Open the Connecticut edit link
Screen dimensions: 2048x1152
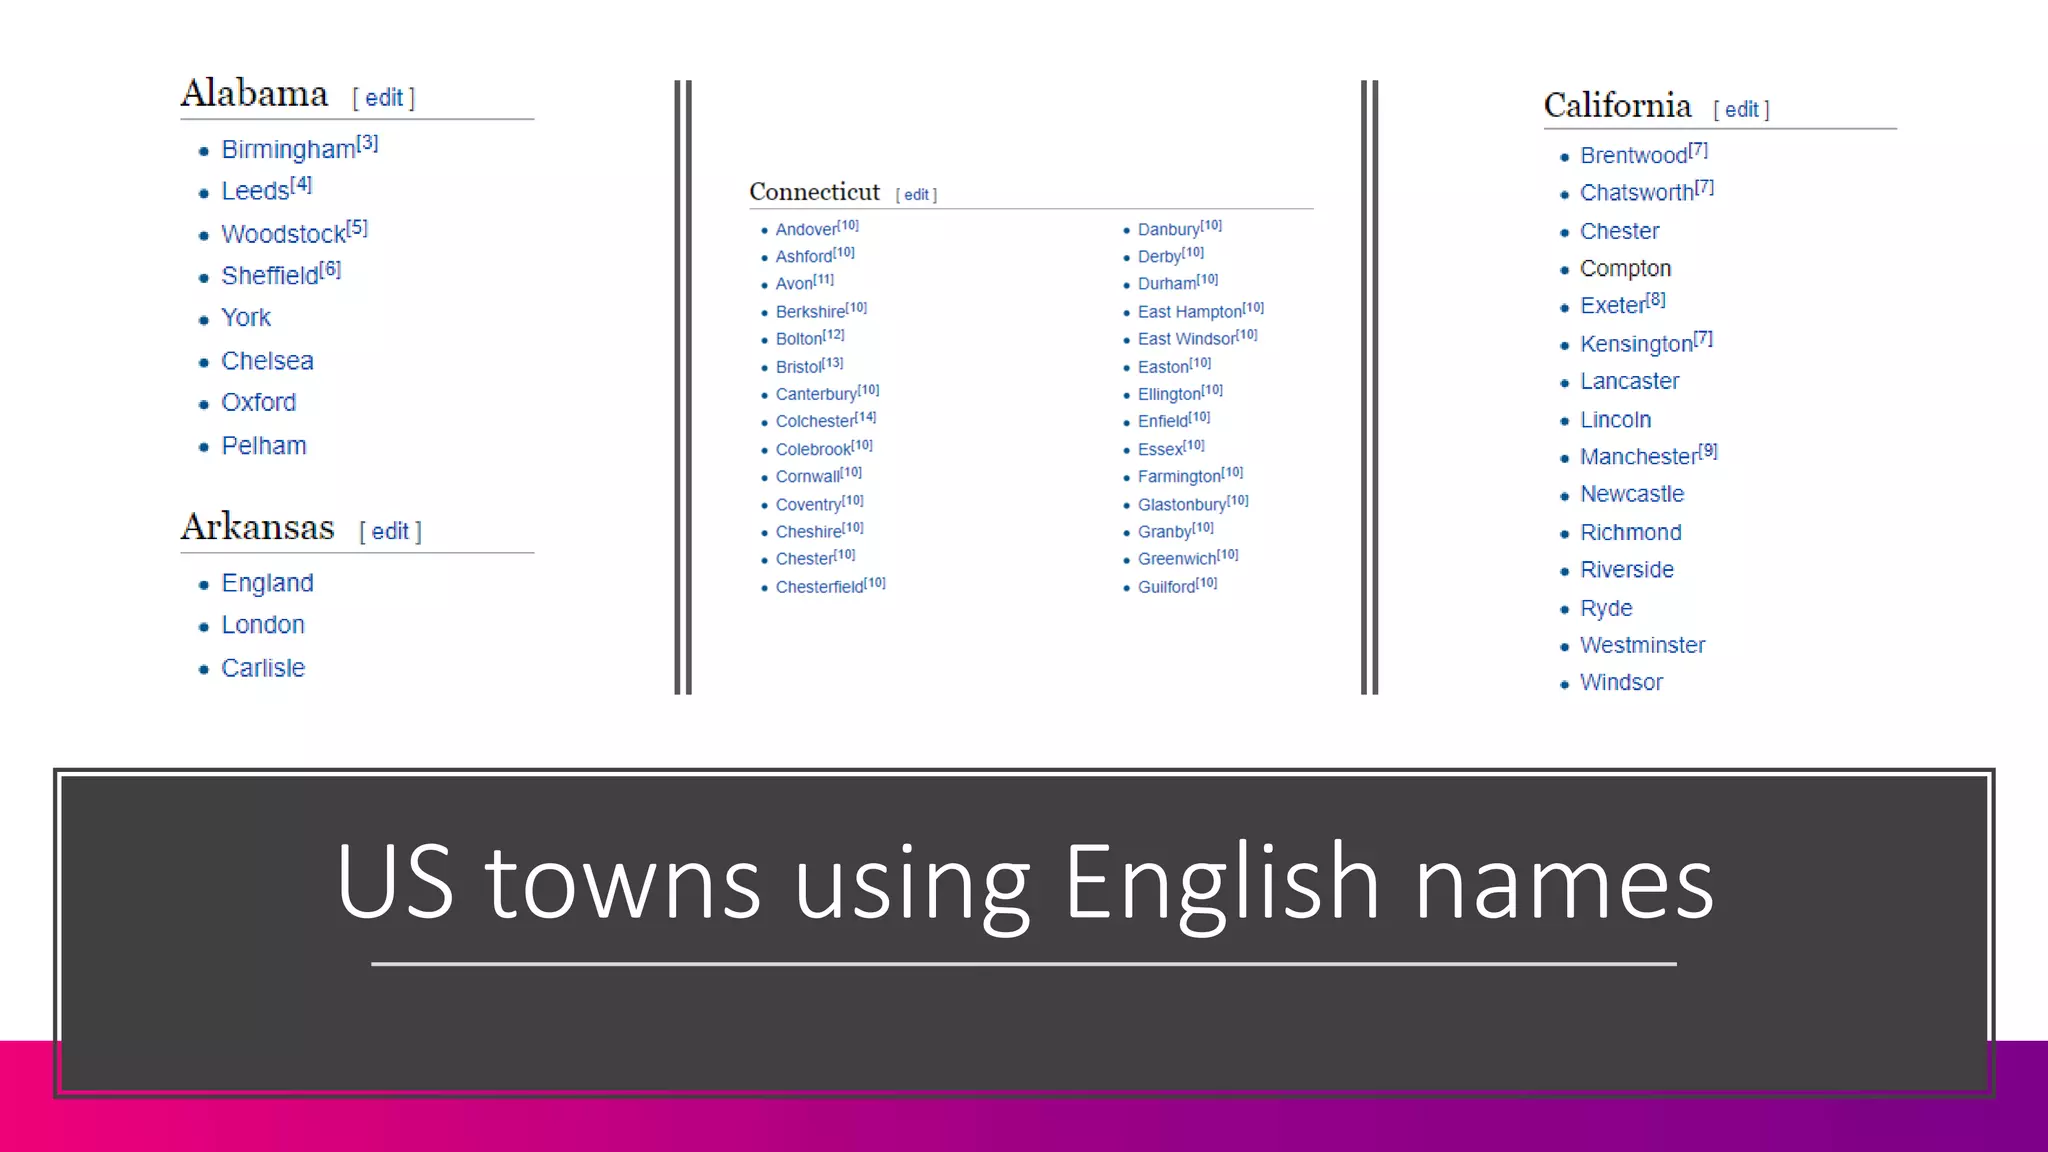point(916,195)
